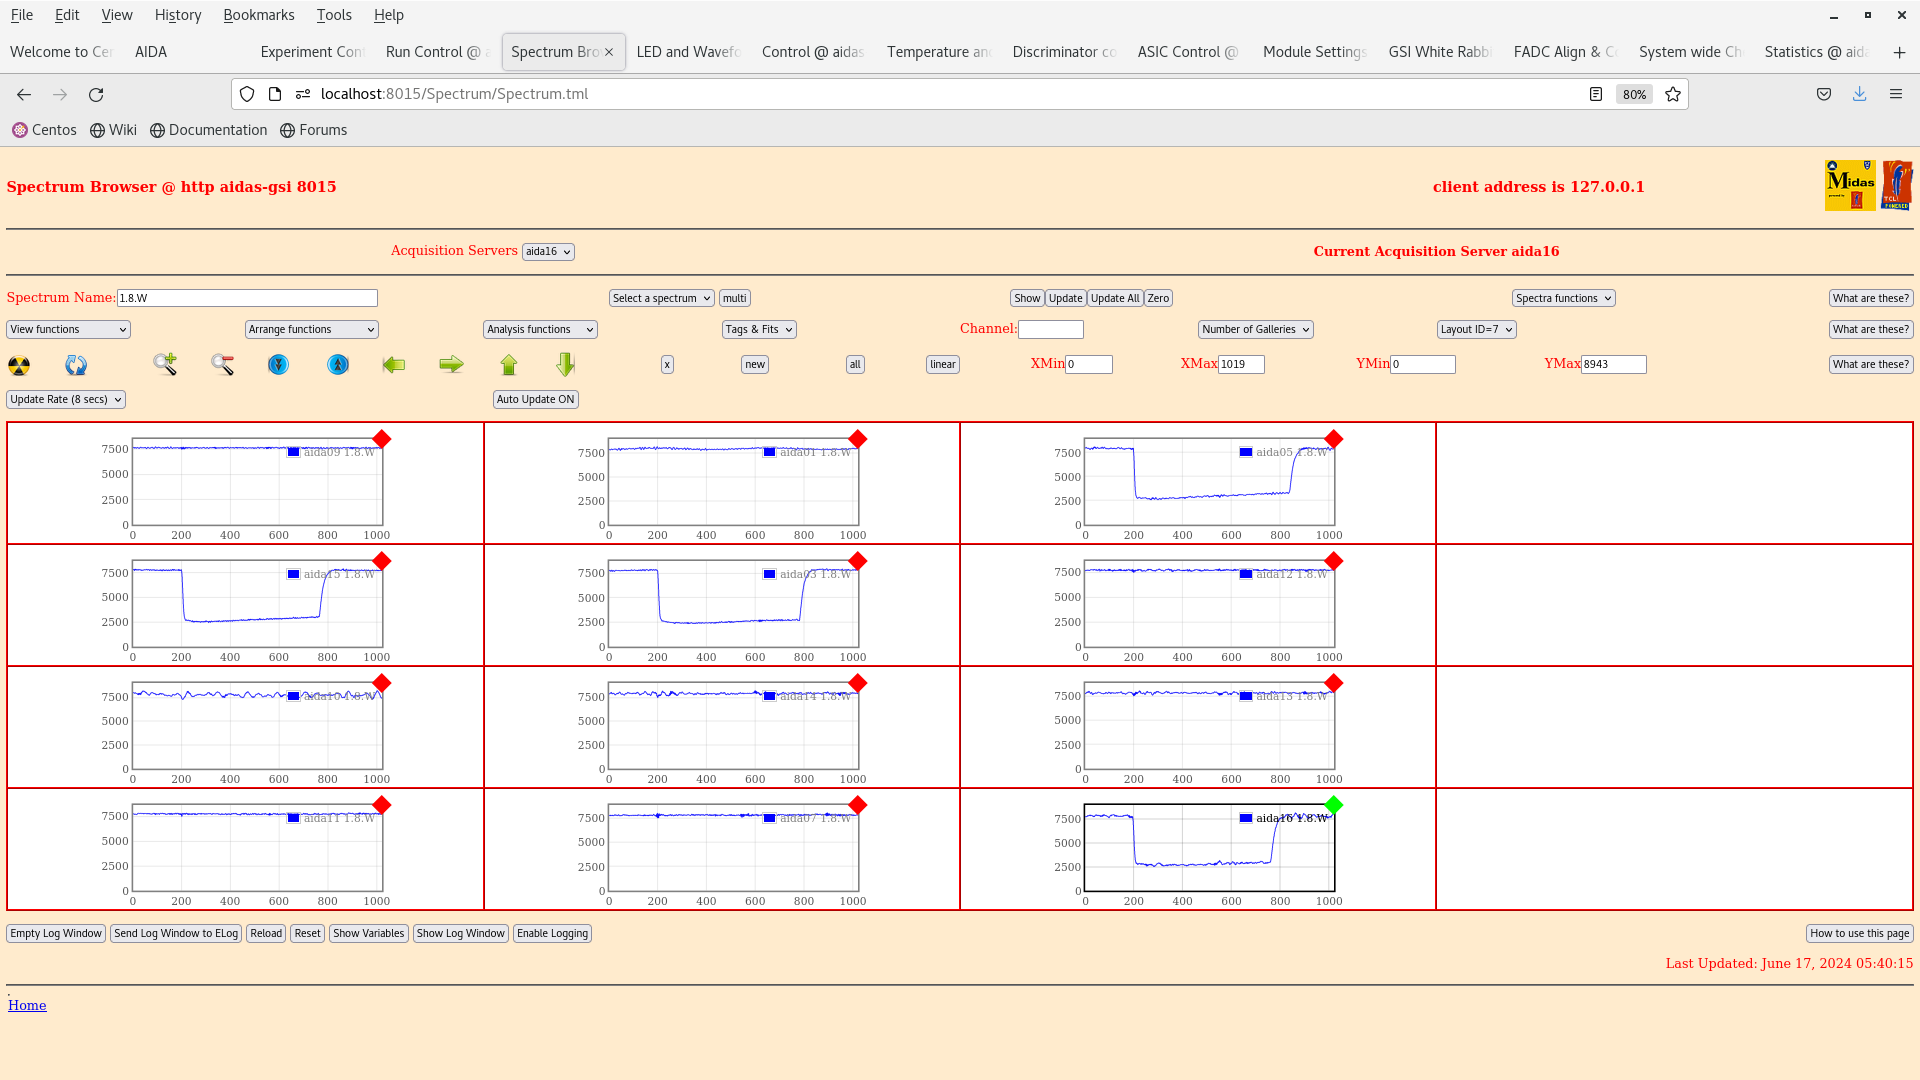The height and width of the screenshot is (1080, 1920).
Task: Toggle the multi spectrum checkbox
Action: (x=735, y=297)
